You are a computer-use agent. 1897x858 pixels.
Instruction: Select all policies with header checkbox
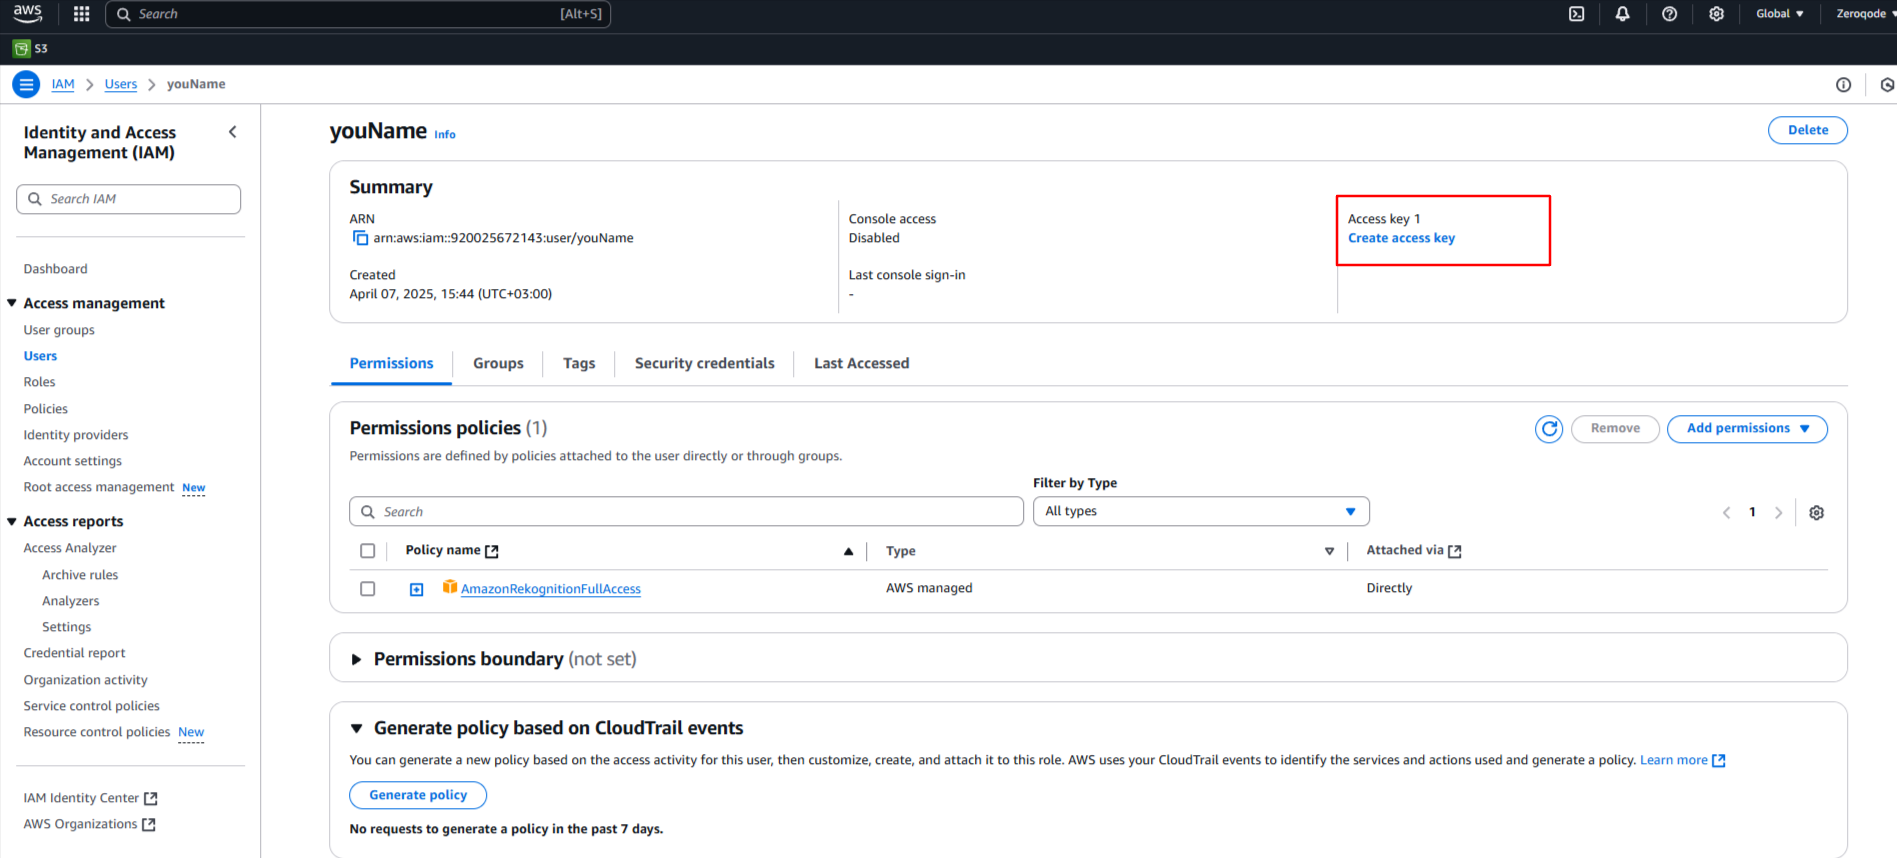click(x=368, y=551)
